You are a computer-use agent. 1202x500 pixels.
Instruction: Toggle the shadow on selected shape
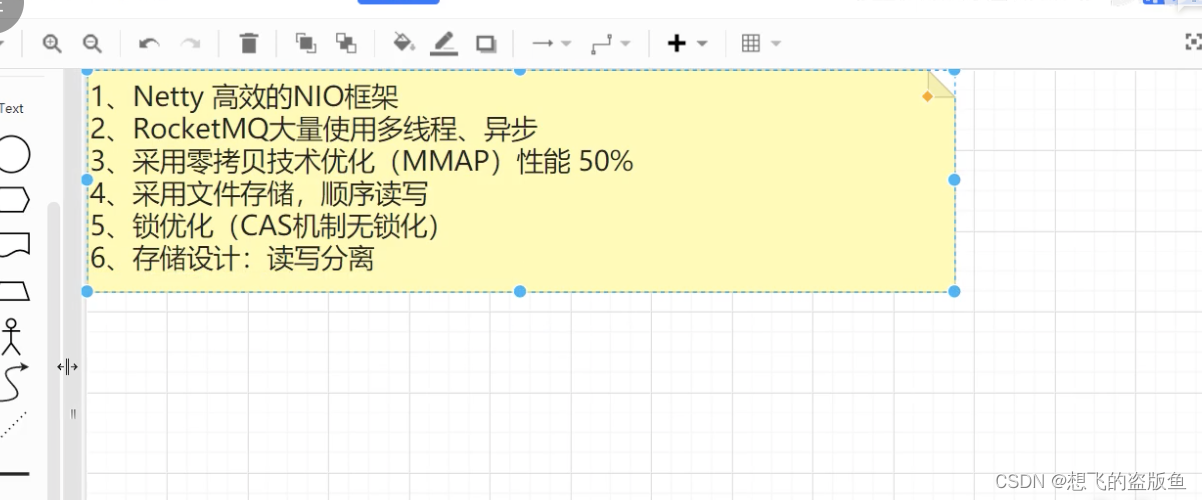pyautogui.click(x=486, y=43)
